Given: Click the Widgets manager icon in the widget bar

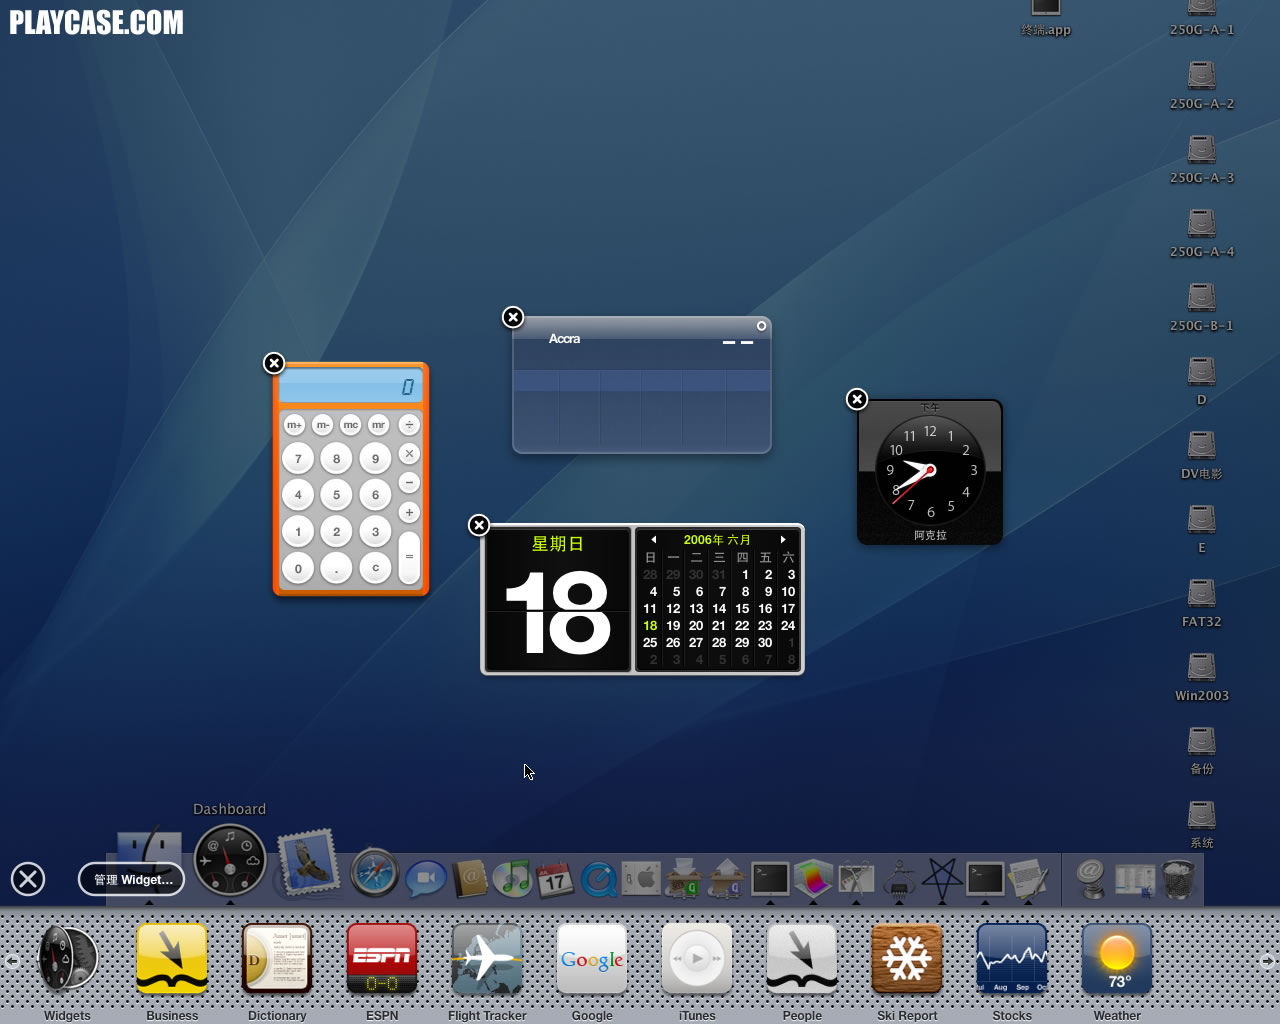Looking at the screenshot, I should 67,959.
